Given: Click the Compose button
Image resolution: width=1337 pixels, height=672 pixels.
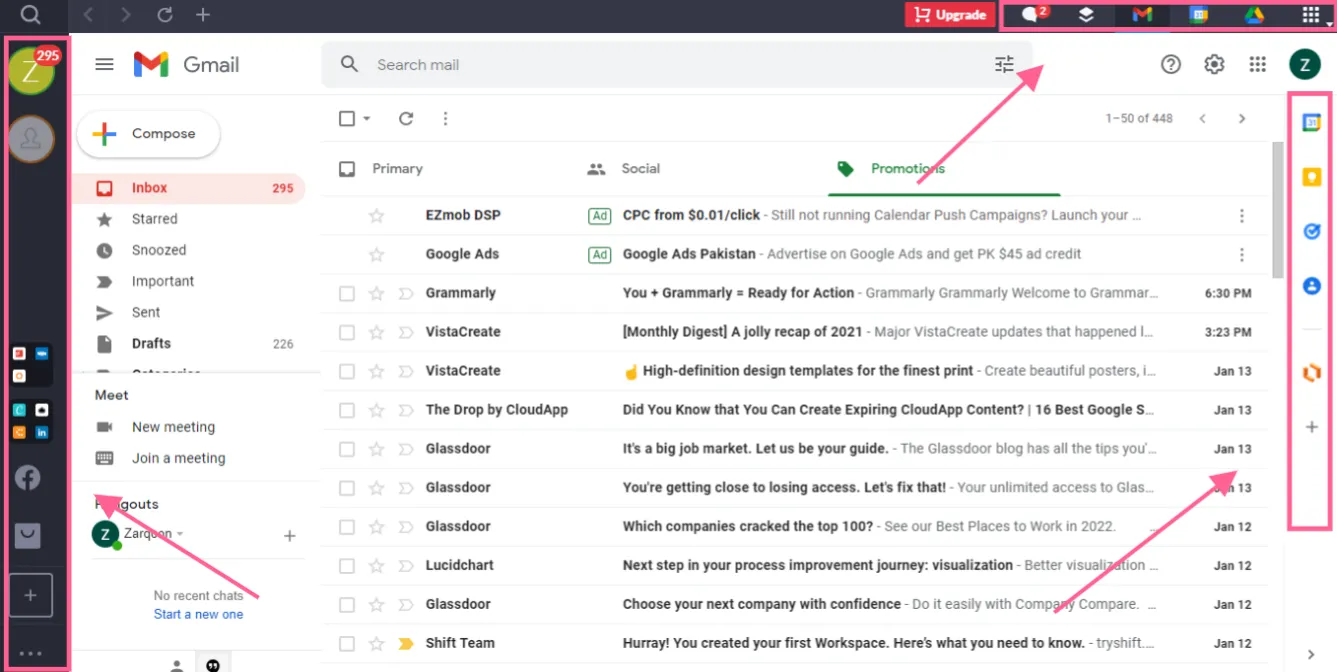Looking at the screenshot, I should tap(148, 134).
